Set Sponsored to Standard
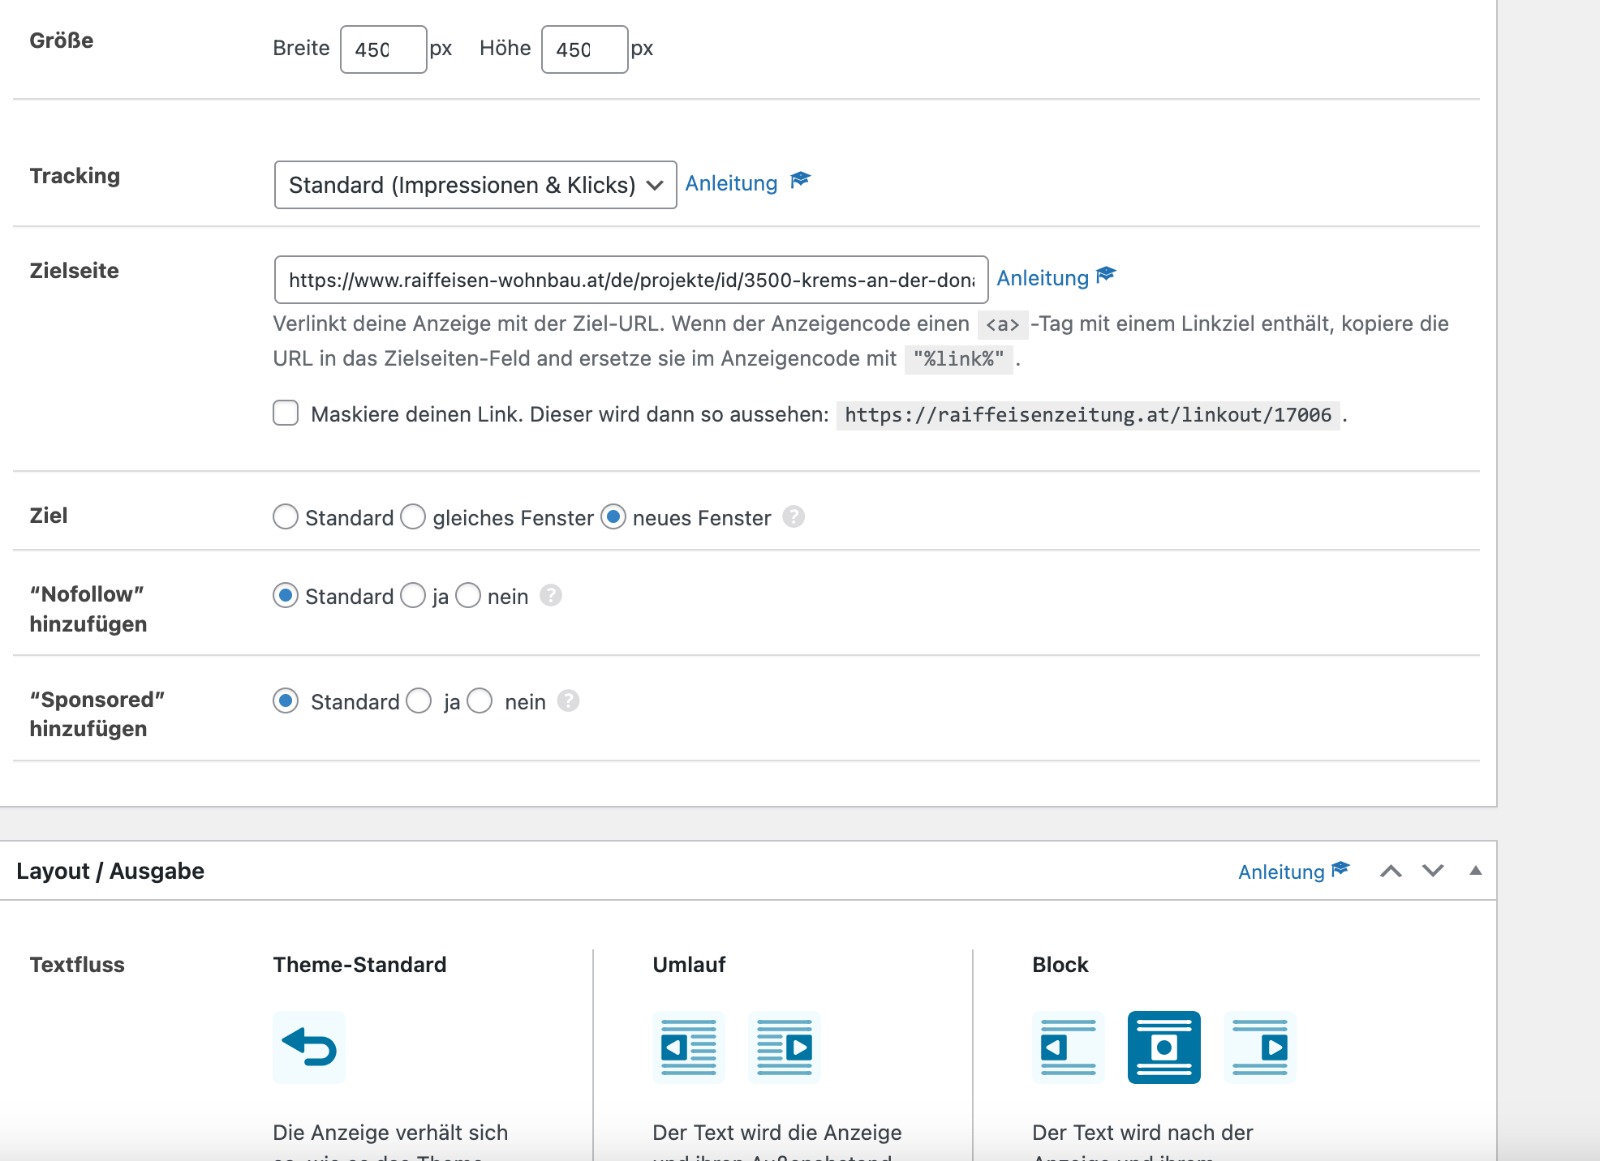 (286, 701)
